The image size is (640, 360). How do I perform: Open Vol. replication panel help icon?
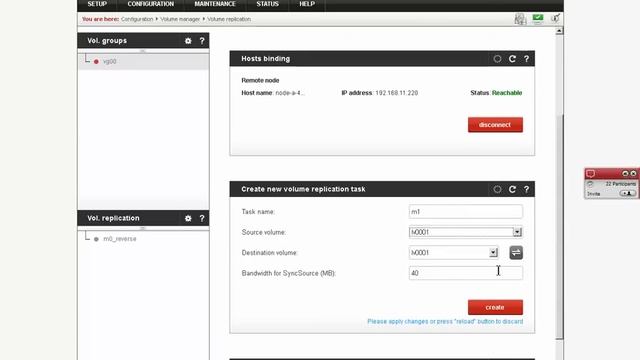[202, 218]
